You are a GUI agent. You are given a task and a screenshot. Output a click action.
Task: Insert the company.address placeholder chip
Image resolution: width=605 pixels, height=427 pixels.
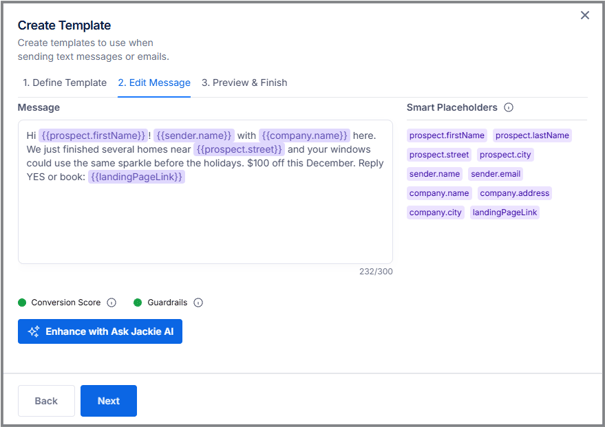coord(514,193)
